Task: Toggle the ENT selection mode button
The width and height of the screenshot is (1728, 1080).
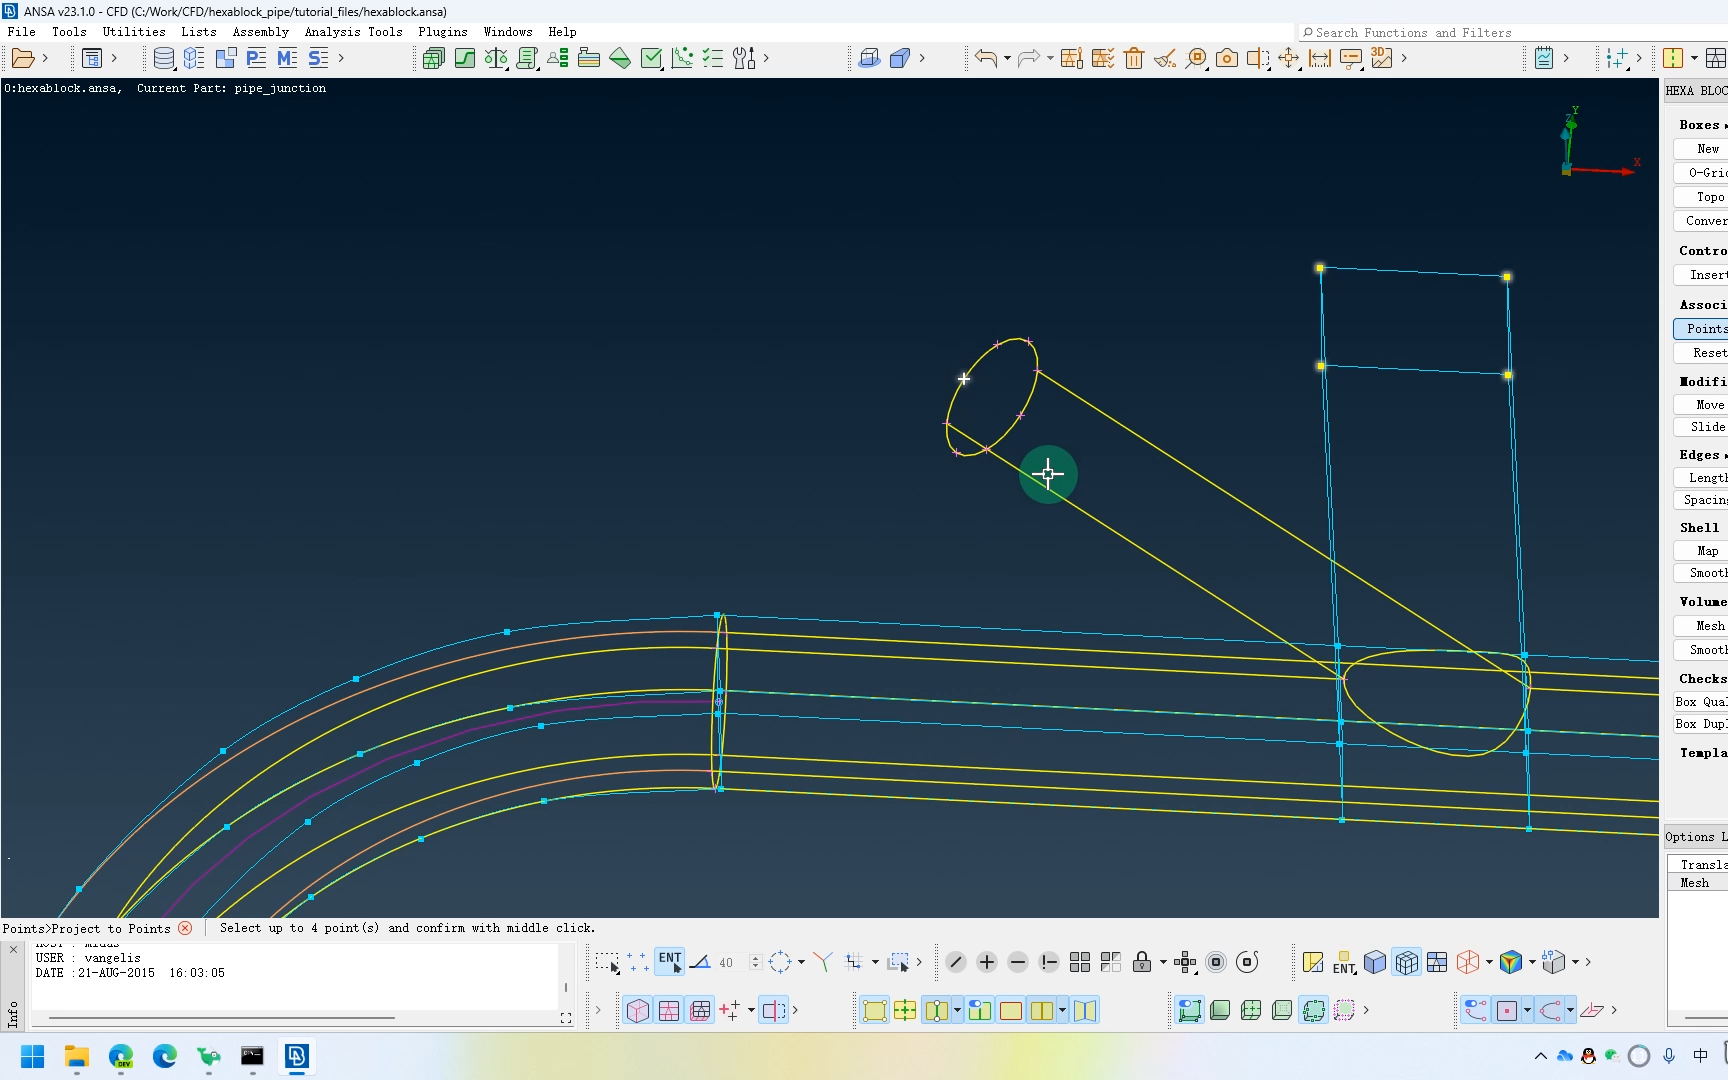Action: [x=670, y=962]
